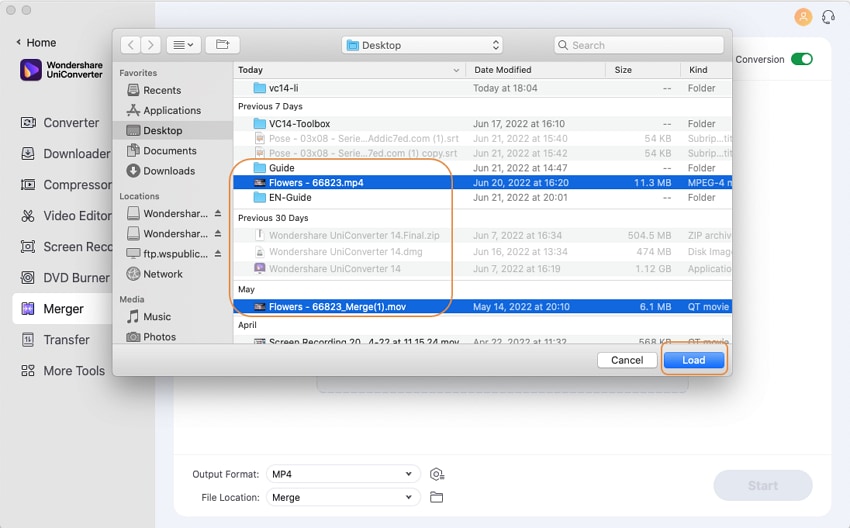
Task: Select the EN-Guide folder
Action: (482, 197)
